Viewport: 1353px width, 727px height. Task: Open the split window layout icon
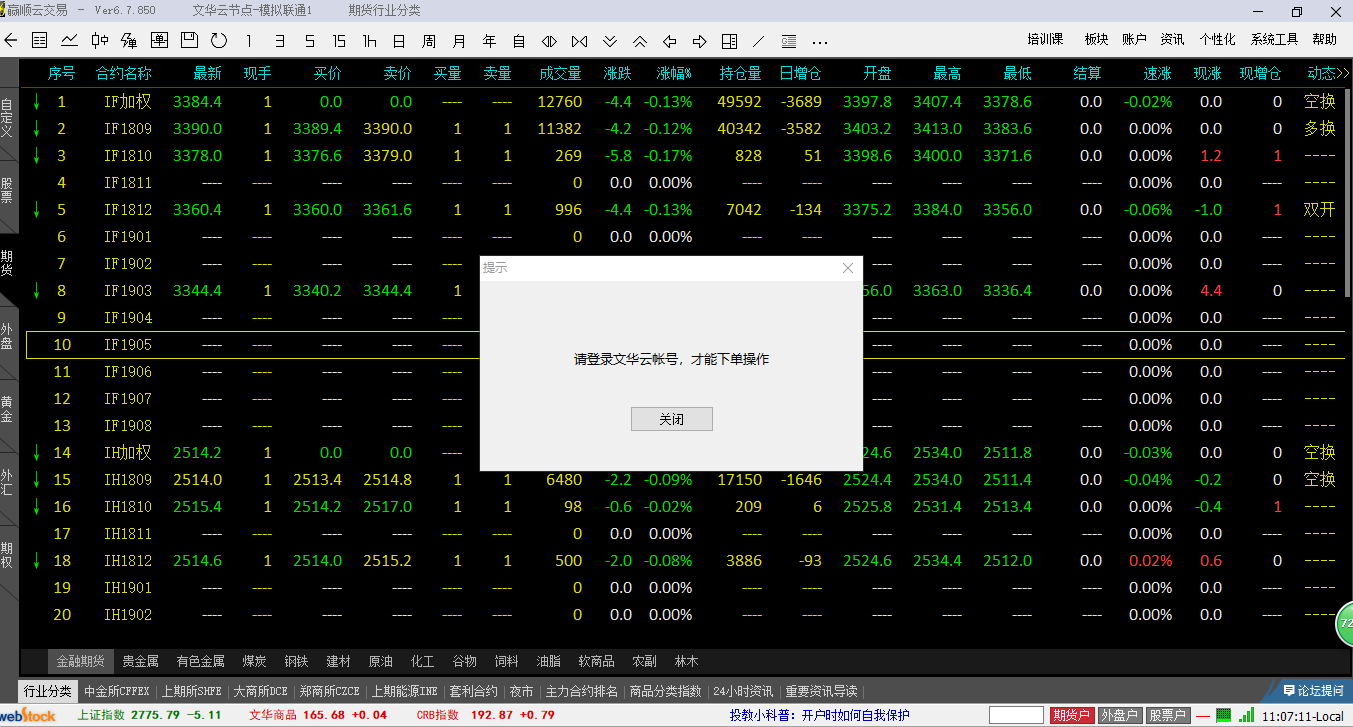pyautogui.click(x=730, y=41)
